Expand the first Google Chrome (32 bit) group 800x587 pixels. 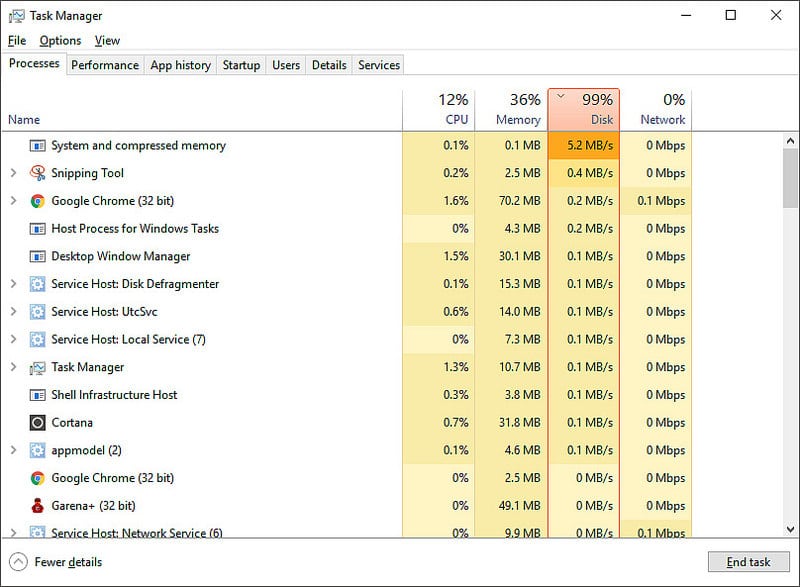(x=14, y=200)
